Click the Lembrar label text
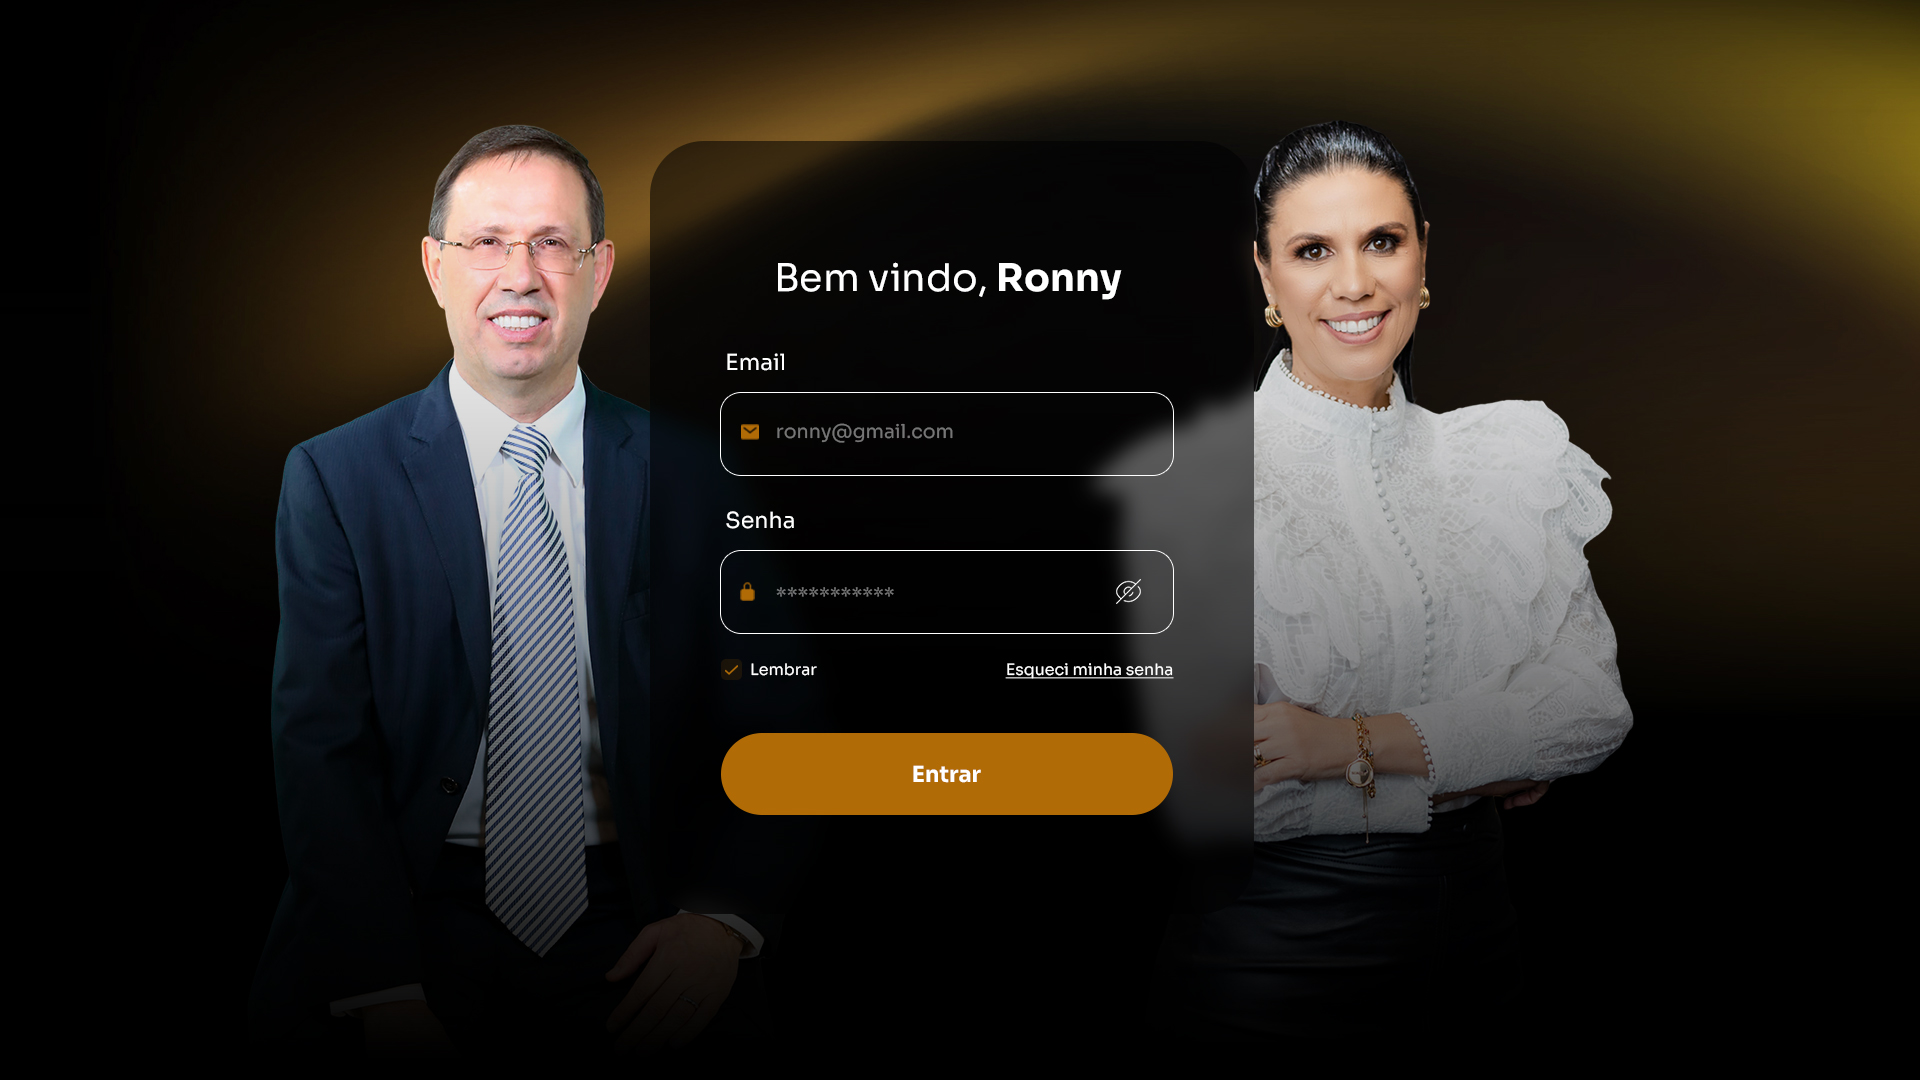Viewport: 1920px width, 1080px height. coord(783,670)
